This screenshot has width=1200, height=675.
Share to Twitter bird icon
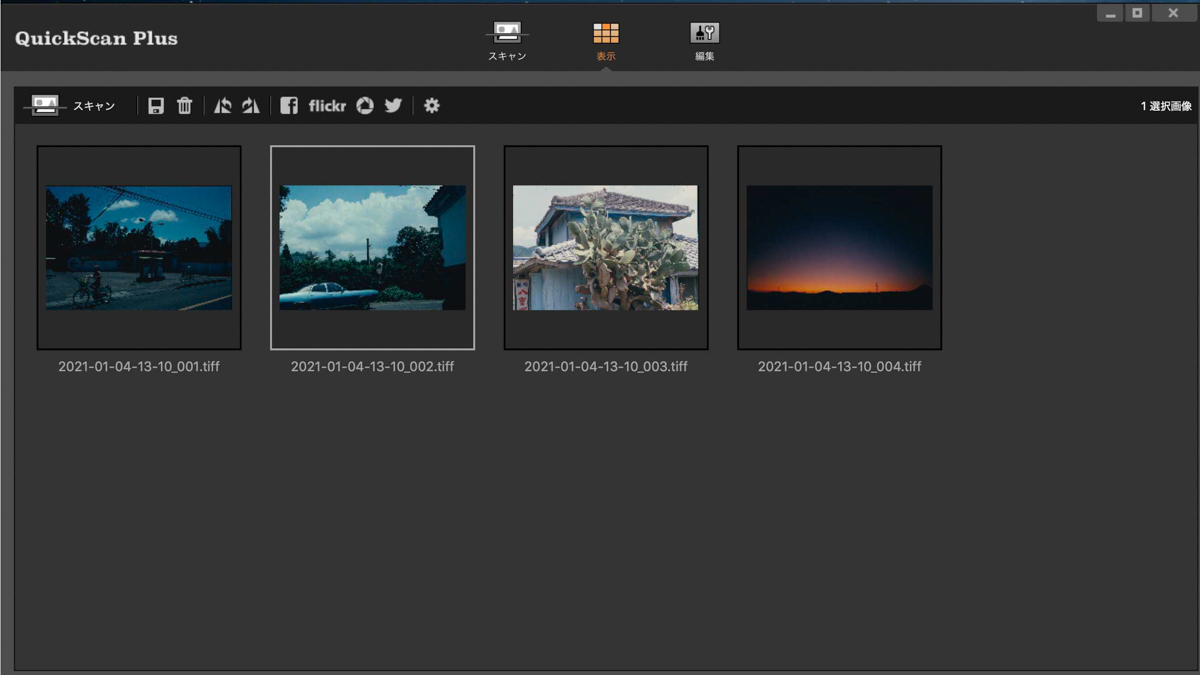[x=394, y=106]
